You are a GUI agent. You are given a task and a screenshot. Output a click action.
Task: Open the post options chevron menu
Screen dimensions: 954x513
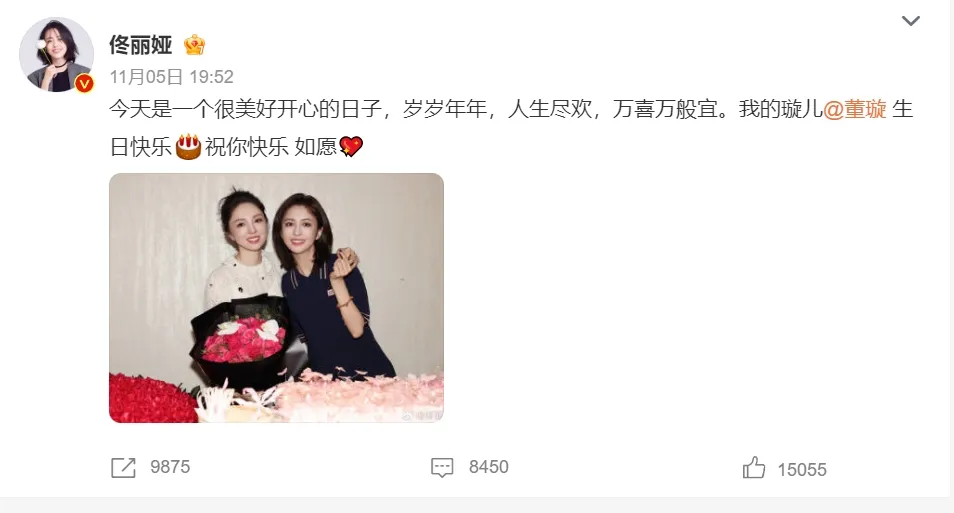pos(910,21)
